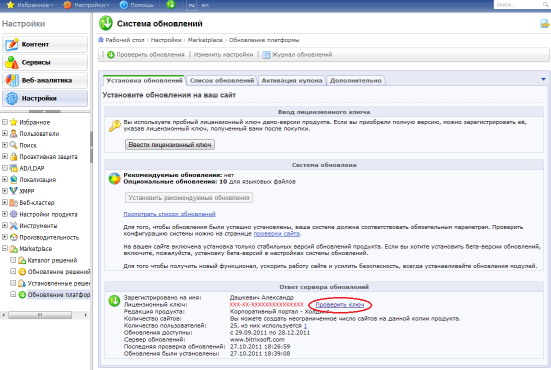Switch to Дополнительно tab
This screenshot has height=370, width=551.
click(356, 80)
